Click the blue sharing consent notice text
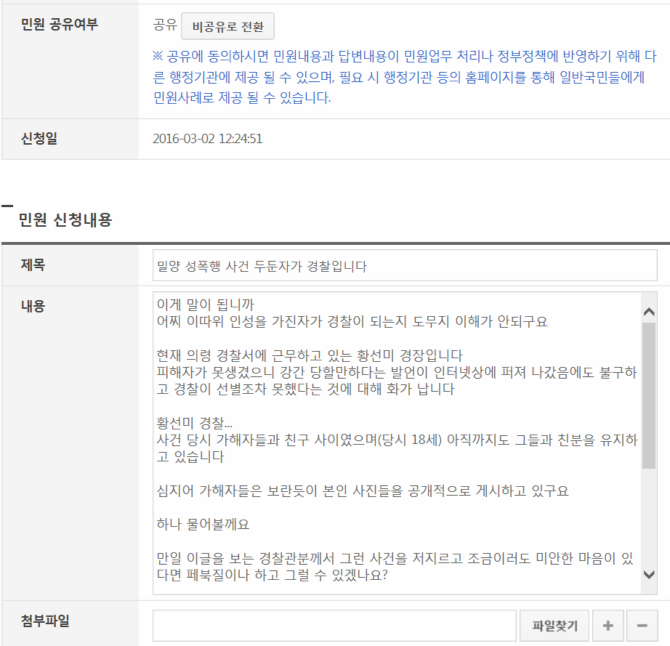The image size is (670, 646). (400, 75)
